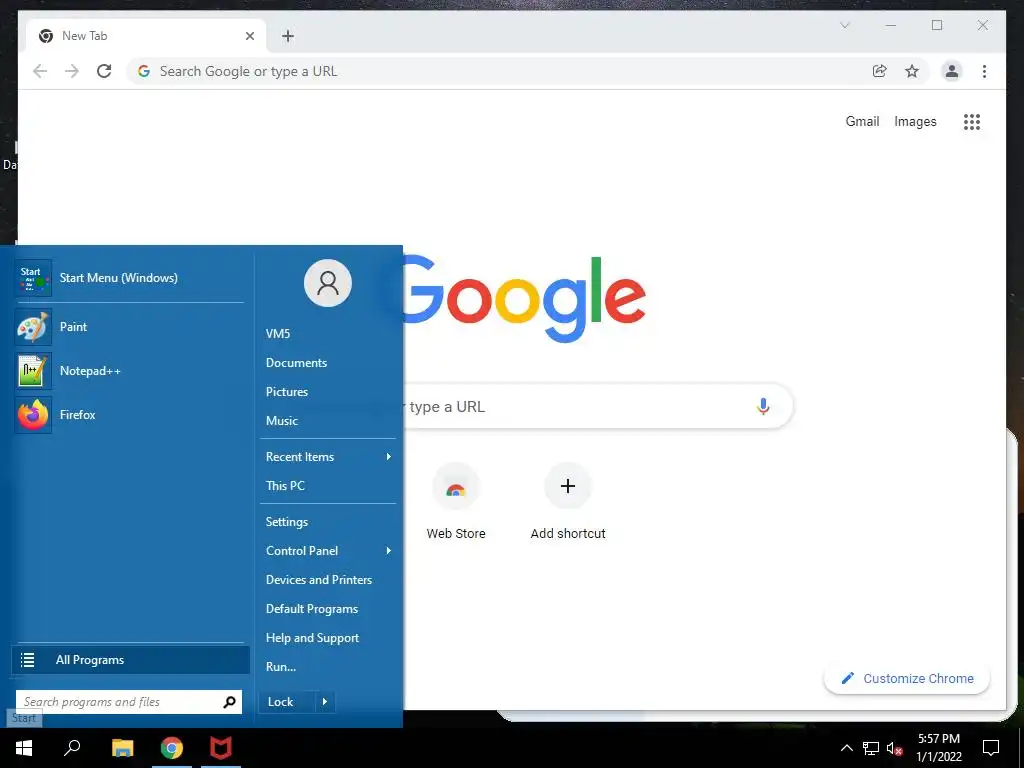Open File Explorer from the taskbar
This screenshot has height=768, width=1024.
click(x=122, y=748)
